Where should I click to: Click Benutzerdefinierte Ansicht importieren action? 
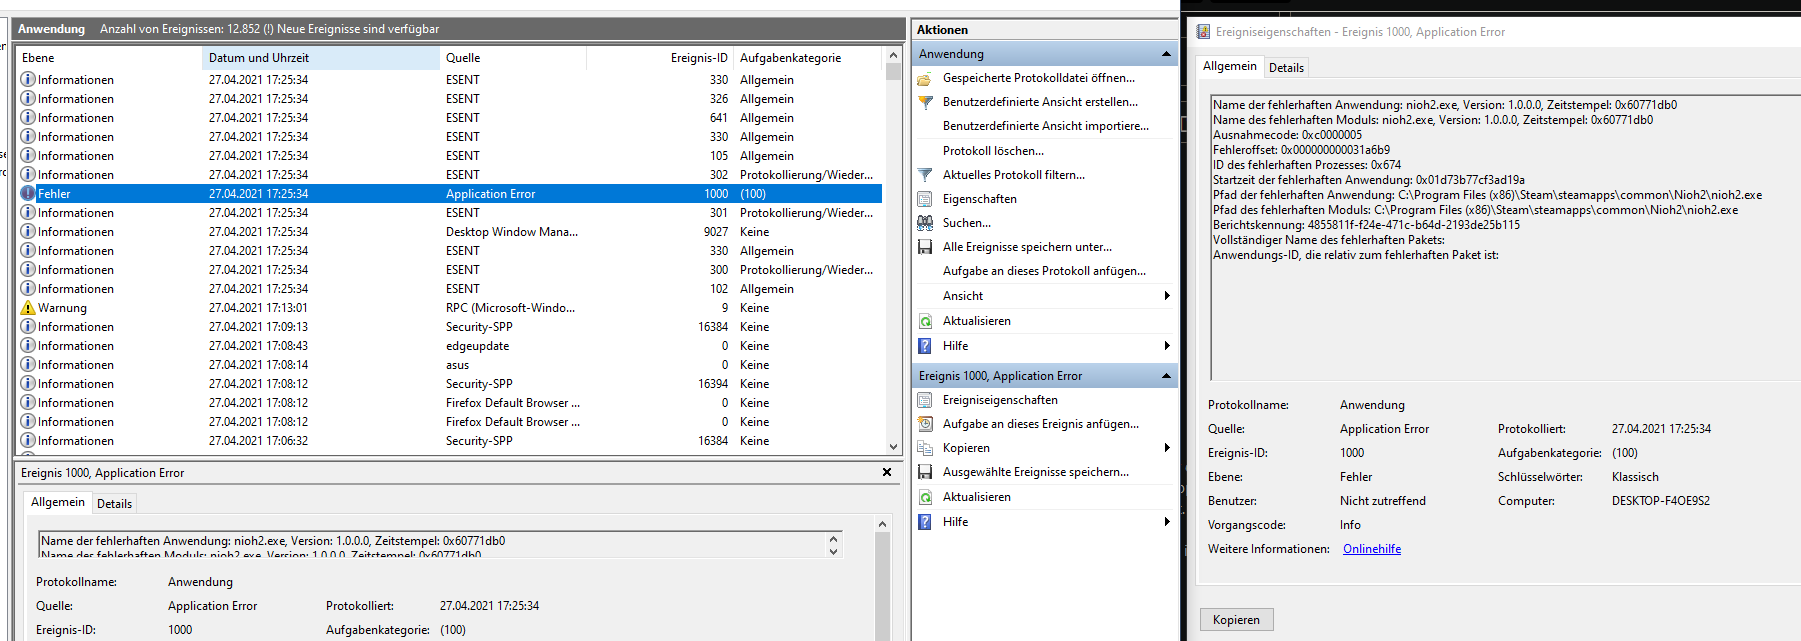[x=1046, y=126]
